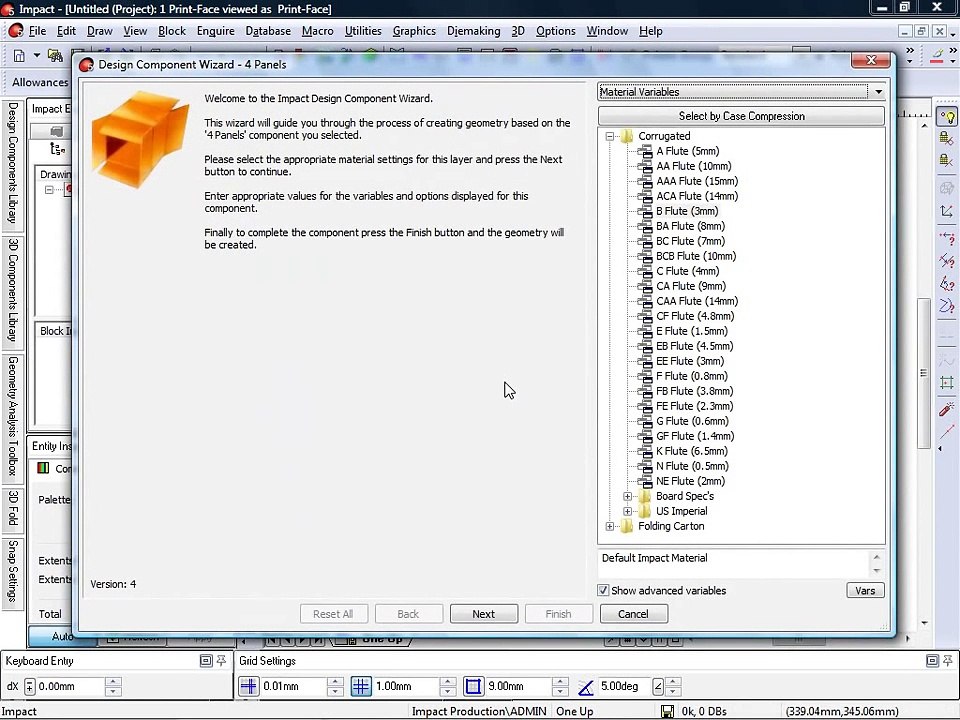Select the distance enquiry tool with question mark
The image size is (960, 720).
[x=947, y=238]
